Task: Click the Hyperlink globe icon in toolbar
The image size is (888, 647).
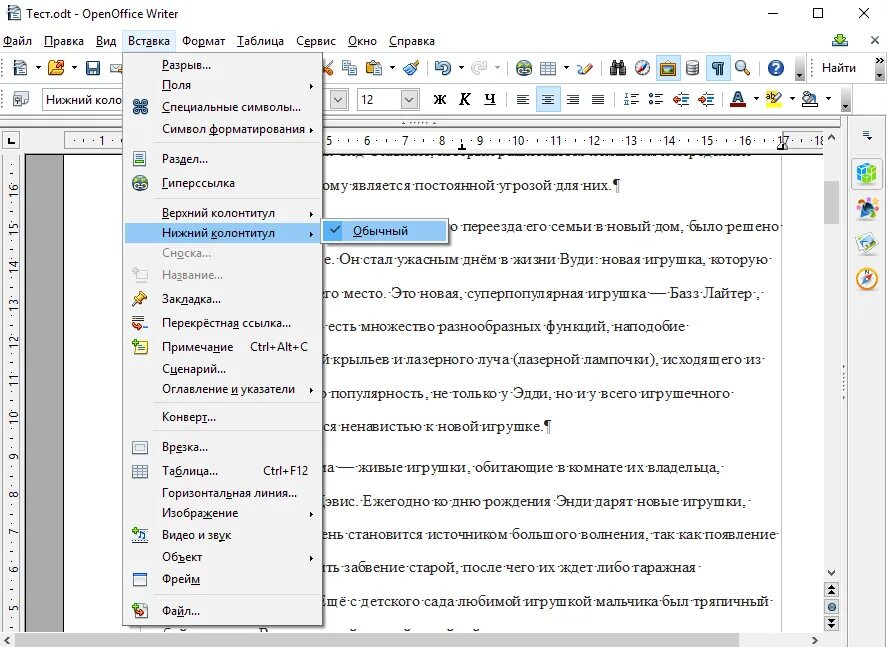Action: pos(524,68)
